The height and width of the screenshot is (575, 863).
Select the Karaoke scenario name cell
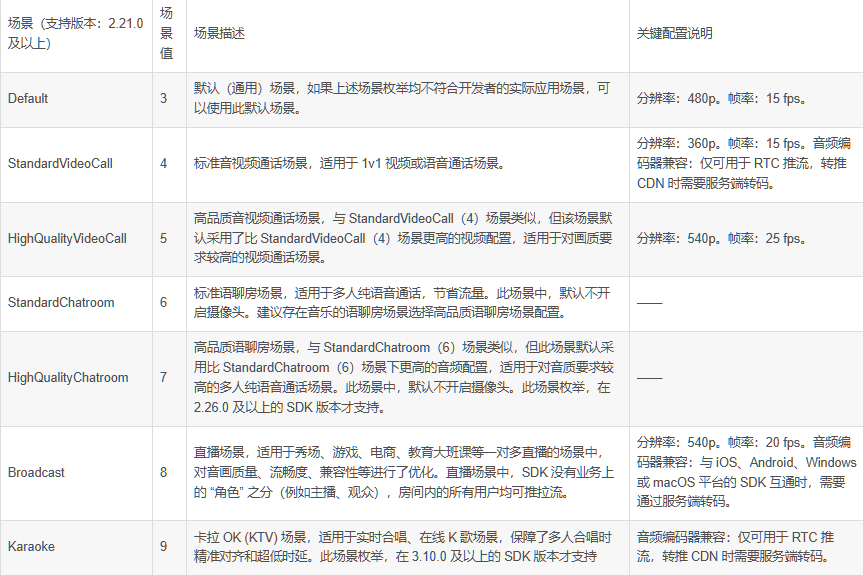(x=76, y=547)
